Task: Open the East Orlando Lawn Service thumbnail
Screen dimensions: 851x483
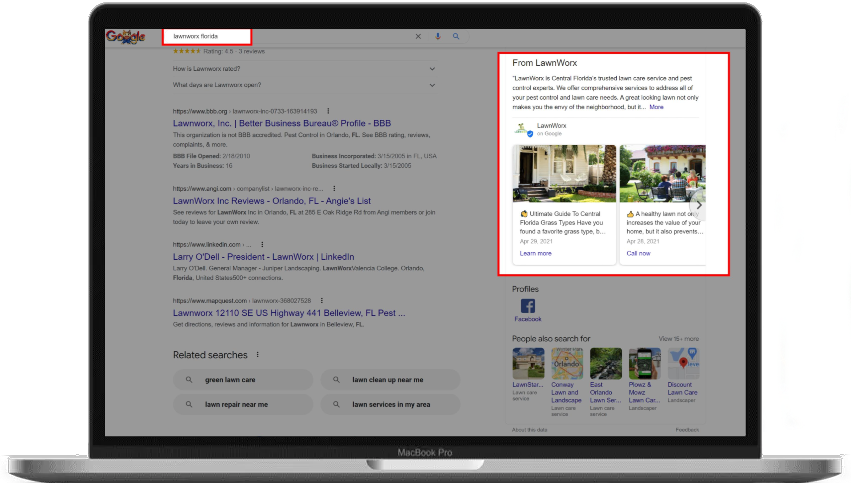Action: pyautogui.click(x=606, y=363)
